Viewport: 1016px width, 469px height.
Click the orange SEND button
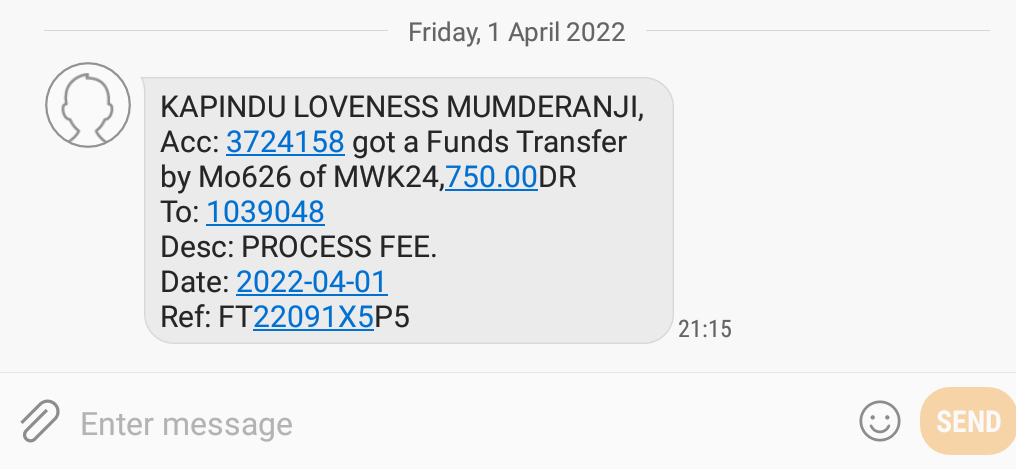pyautogui.click(x=968, y=421)
